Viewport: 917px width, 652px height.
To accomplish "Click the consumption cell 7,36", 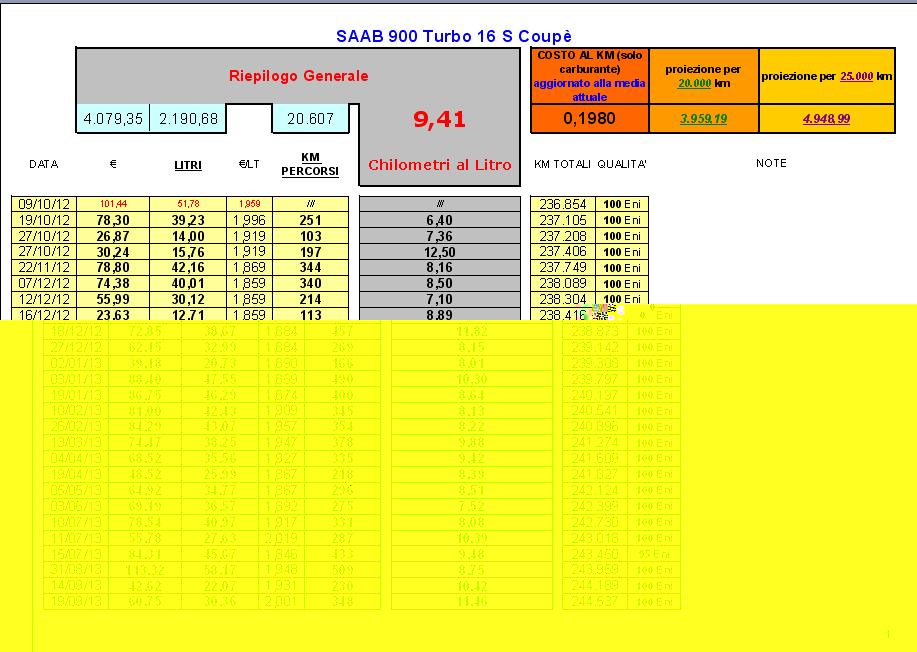I will (440, 236).
